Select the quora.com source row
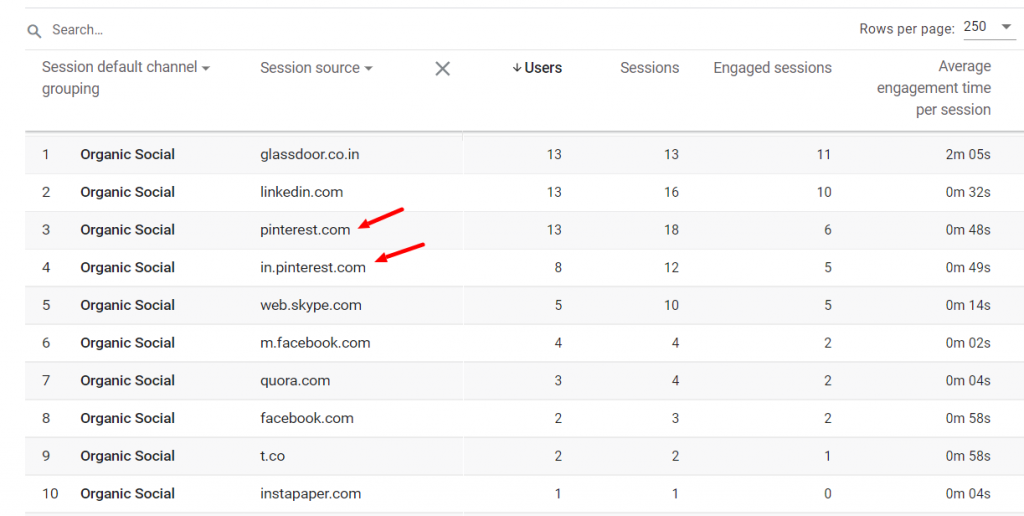The height and width of the screenshot is (516, 1024). [295, 380]
